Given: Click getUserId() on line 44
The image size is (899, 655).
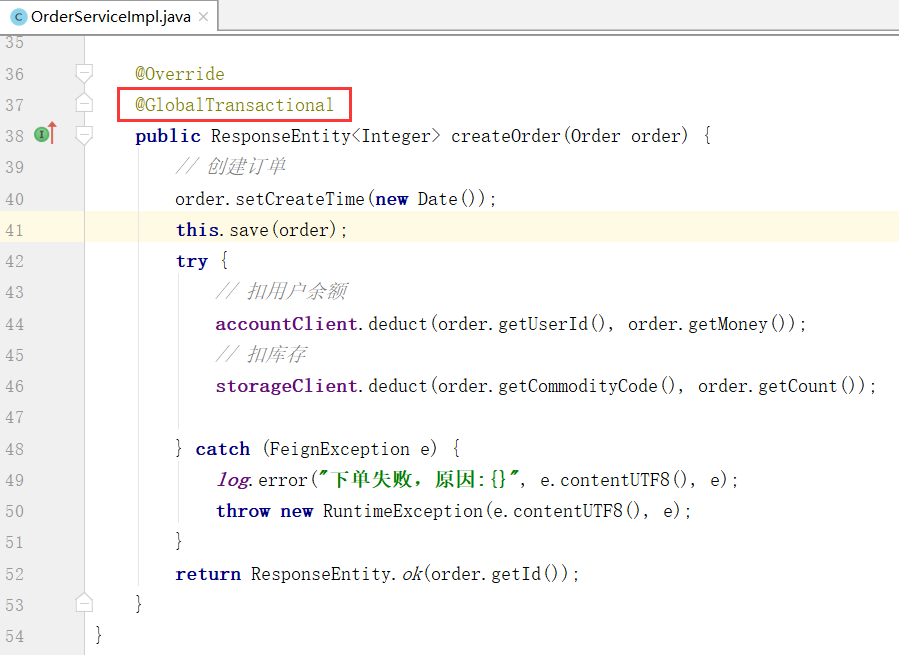Looking at the screenshot, I should (552, 324).
